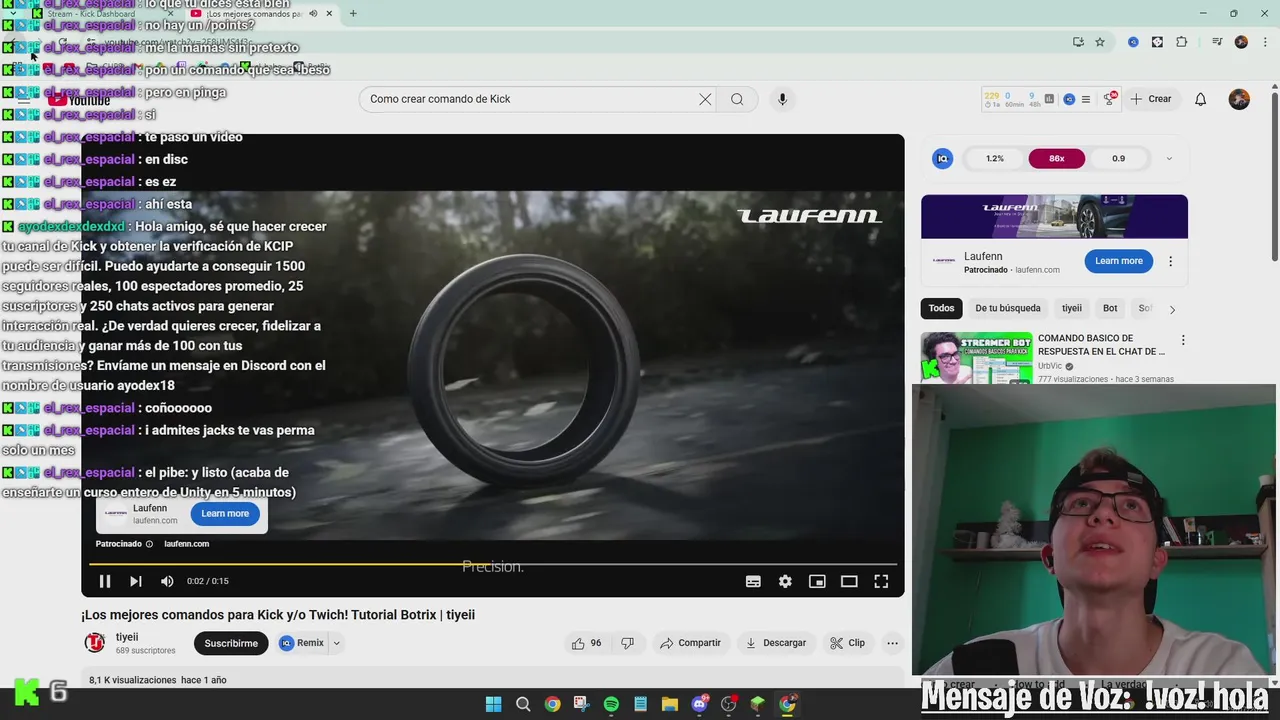The image size is (1280, 720).
Task: Enable miniplayer mode
Action: (x=817, y=581)
